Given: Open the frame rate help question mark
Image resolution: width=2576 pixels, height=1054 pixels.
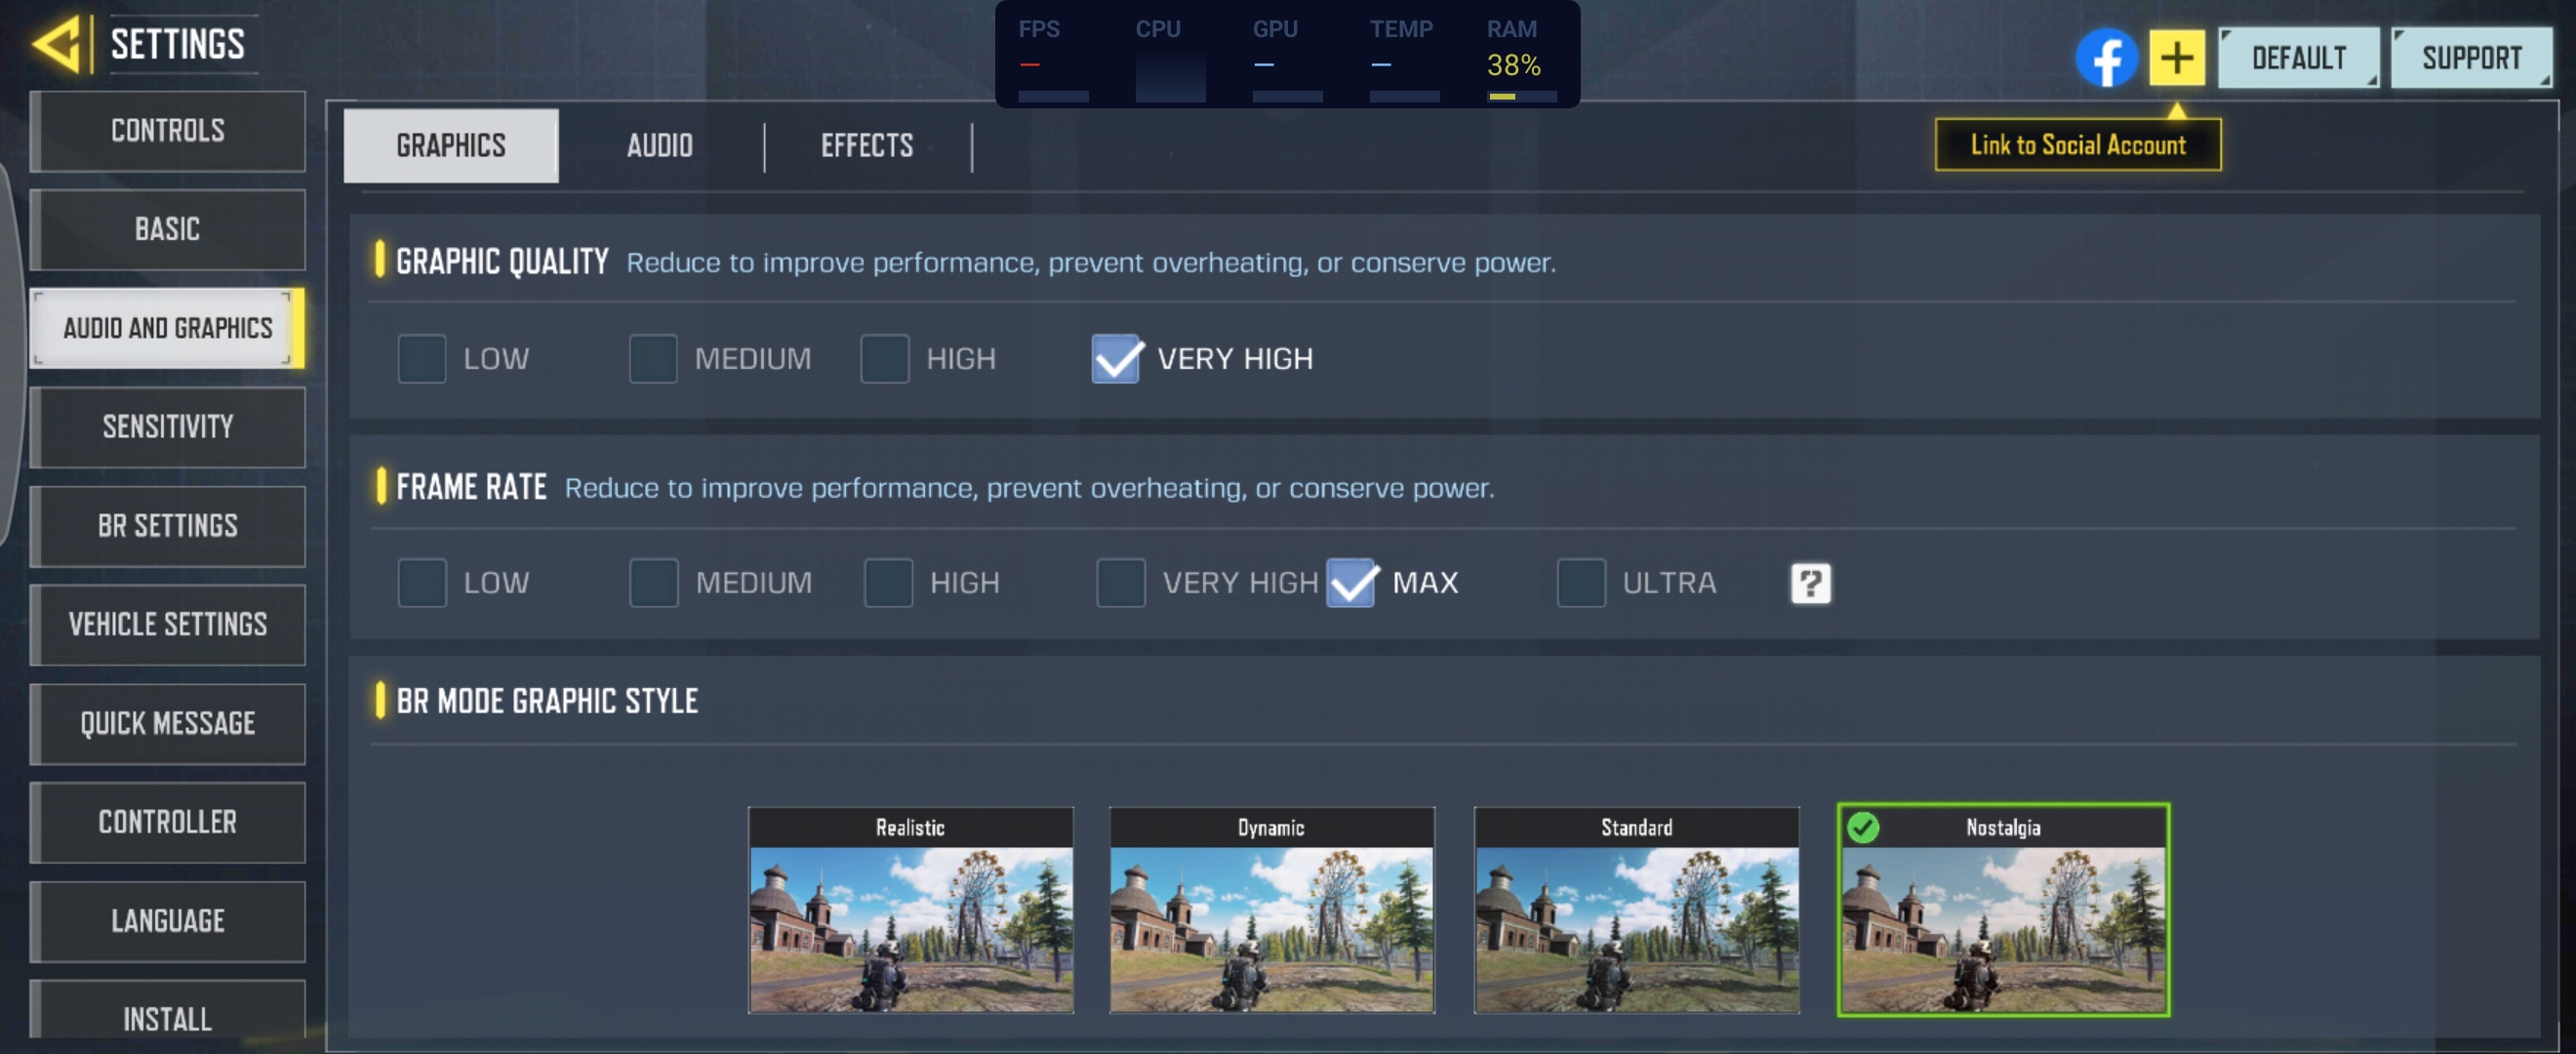Looking at the screenshot, I should pyautogui.click(x=1809, y=583).
